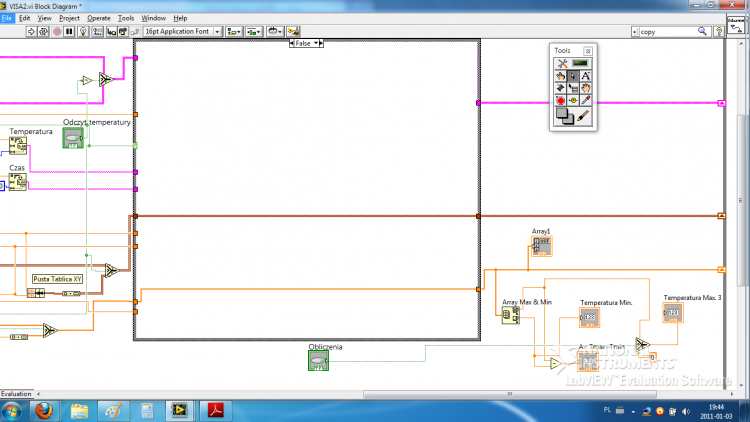
Task: Open Windows Explorer from taskbar
Action: coord(79,411)
